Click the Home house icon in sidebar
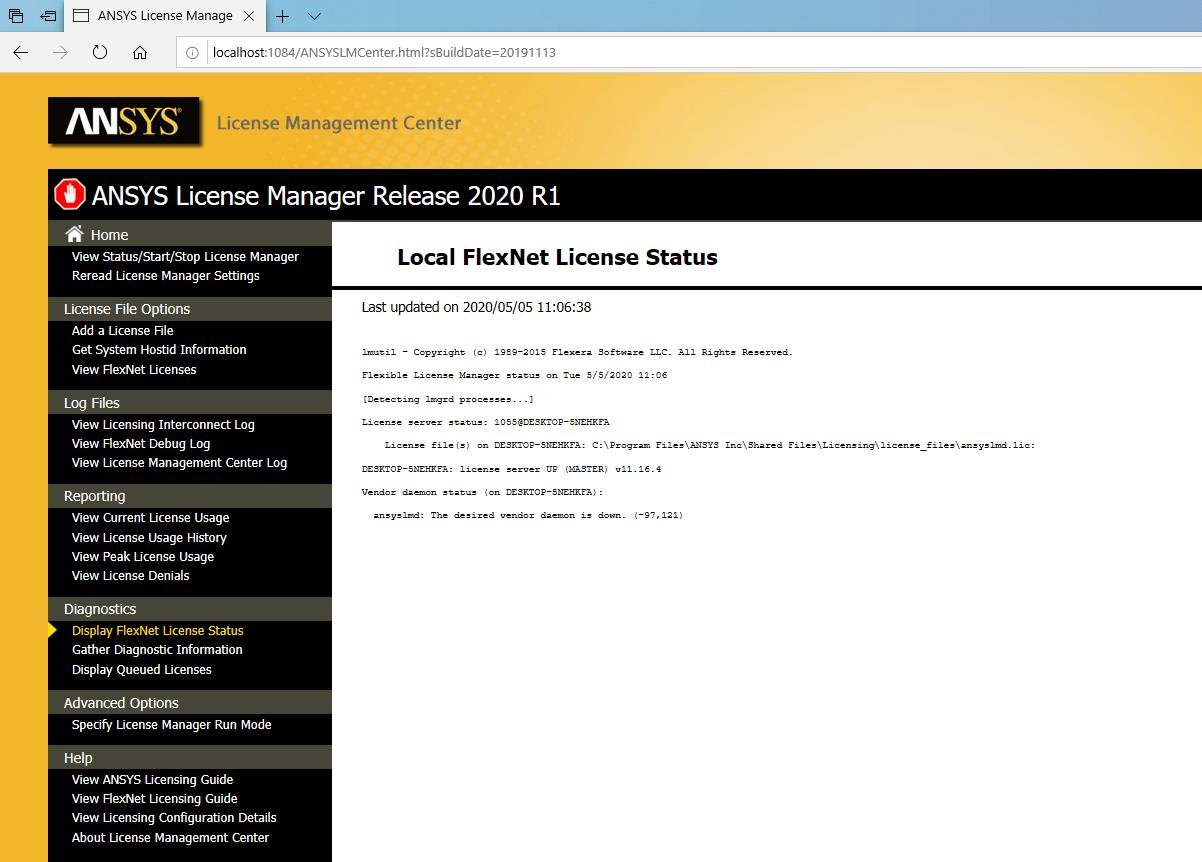Viewport: 1202px width, 862px height. point(74,234)
